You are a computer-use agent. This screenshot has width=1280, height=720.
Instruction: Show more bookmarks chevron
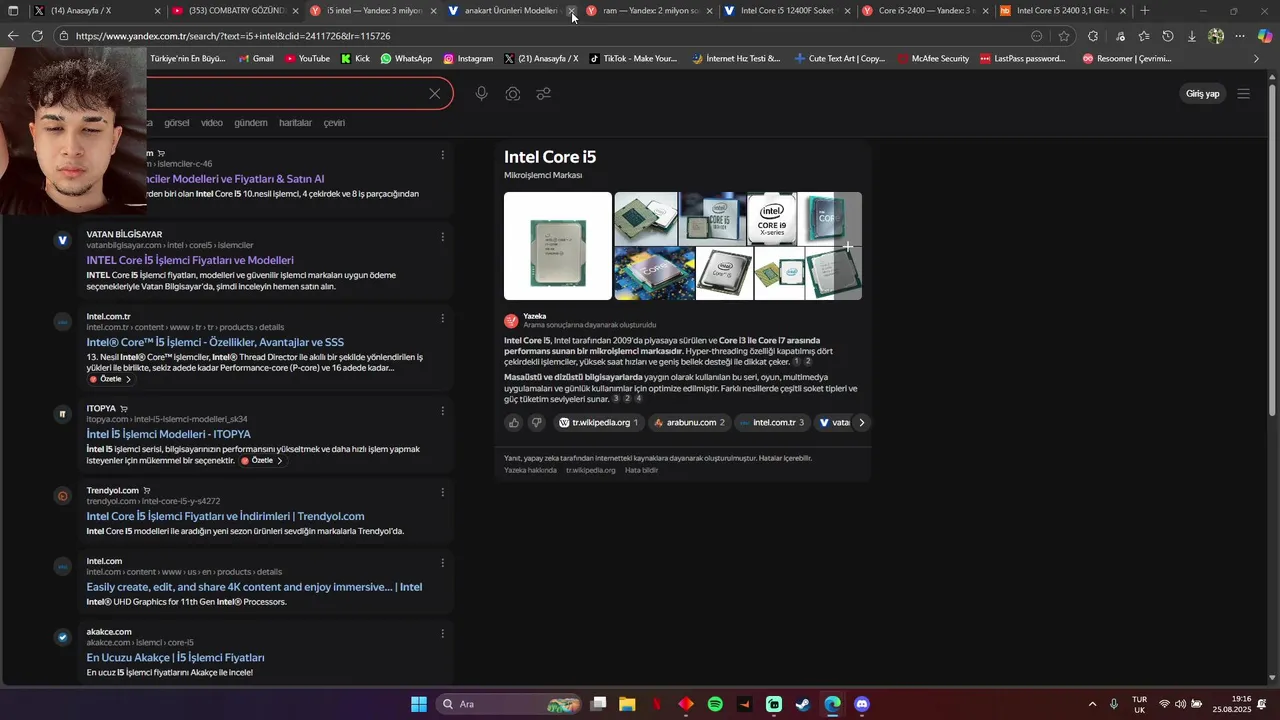[x=1257, y=59]
